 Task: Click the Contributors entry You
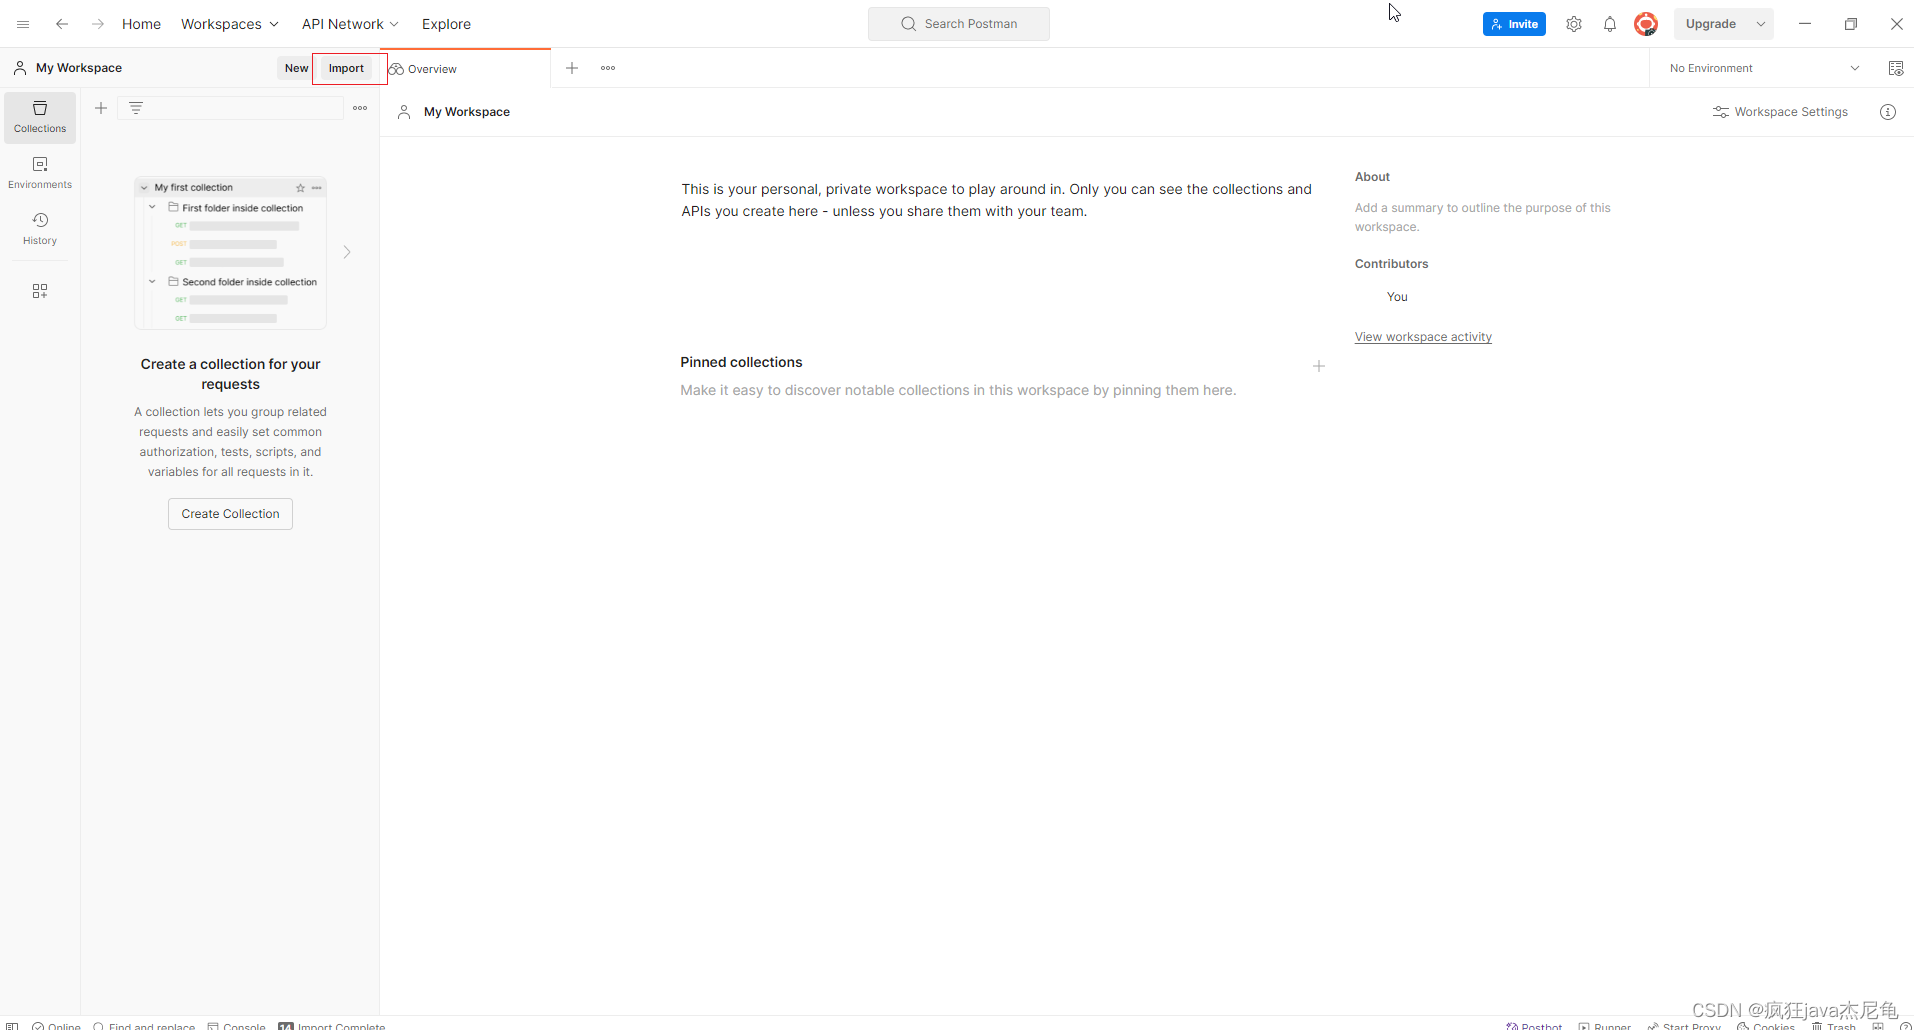1397,297
